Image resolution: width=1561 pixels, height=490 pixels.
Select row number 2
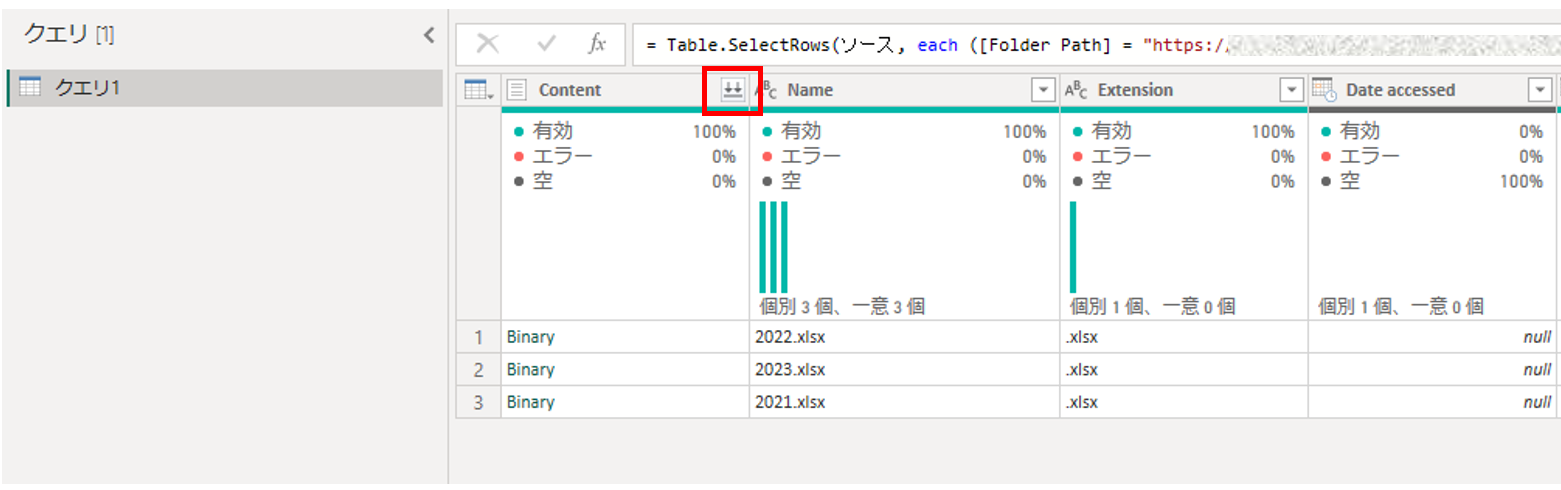pyautogui.click(x=478, y=369)
